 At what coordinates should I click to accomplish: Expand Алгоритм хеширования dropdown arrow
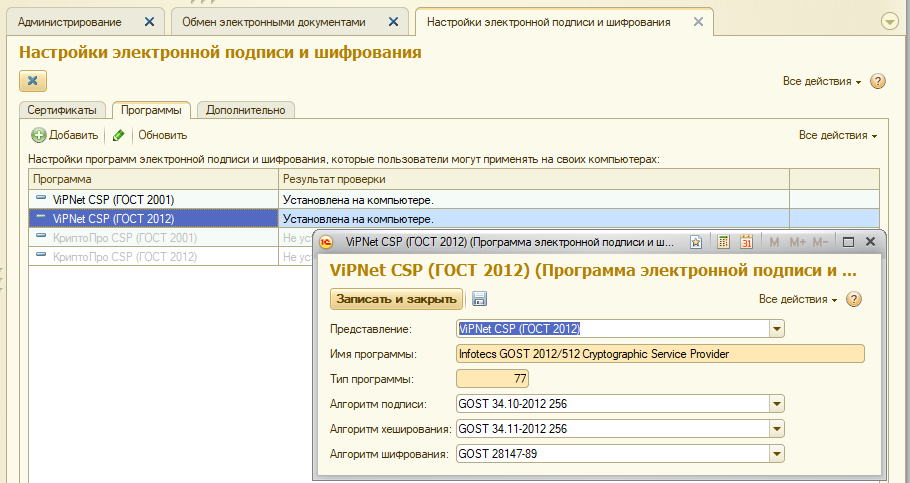tap(777, 429)
